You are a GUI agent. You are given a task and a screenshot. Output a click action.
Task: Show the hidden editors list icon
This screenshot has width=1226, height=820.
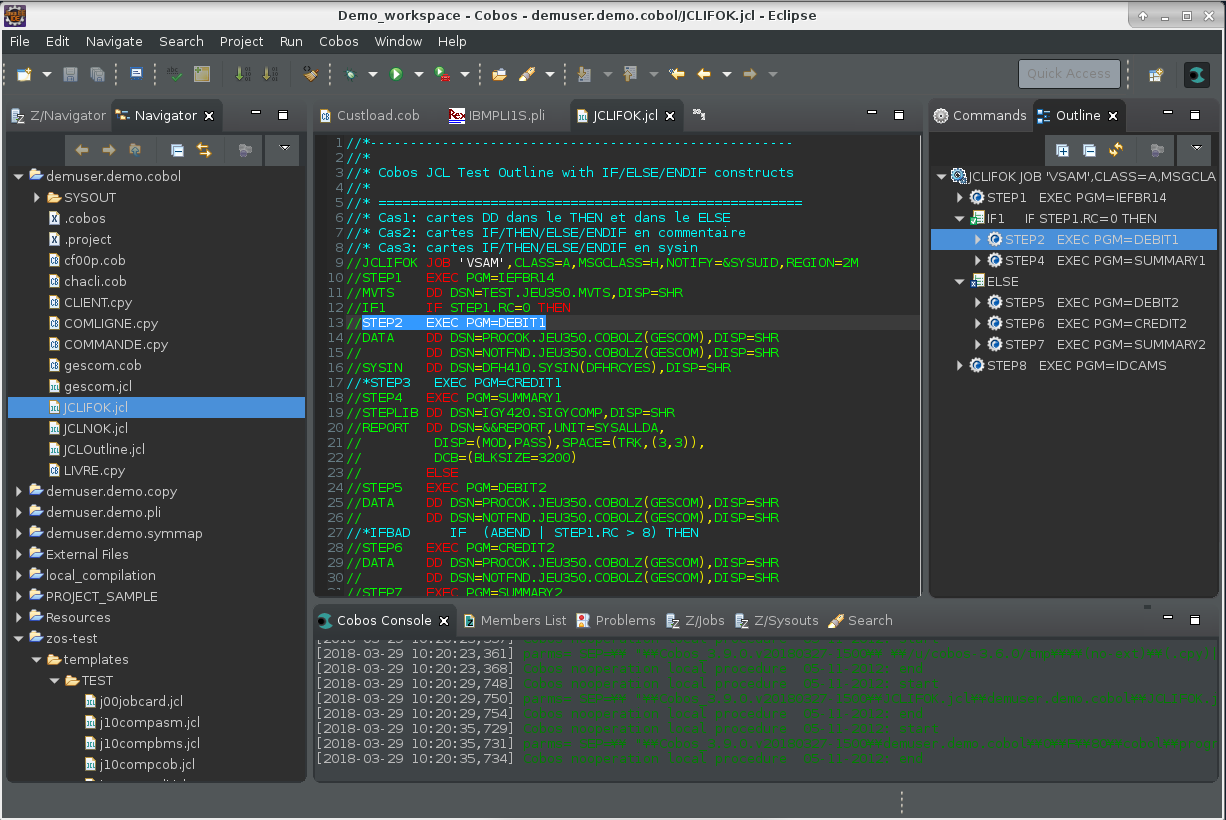click(699, 115)
